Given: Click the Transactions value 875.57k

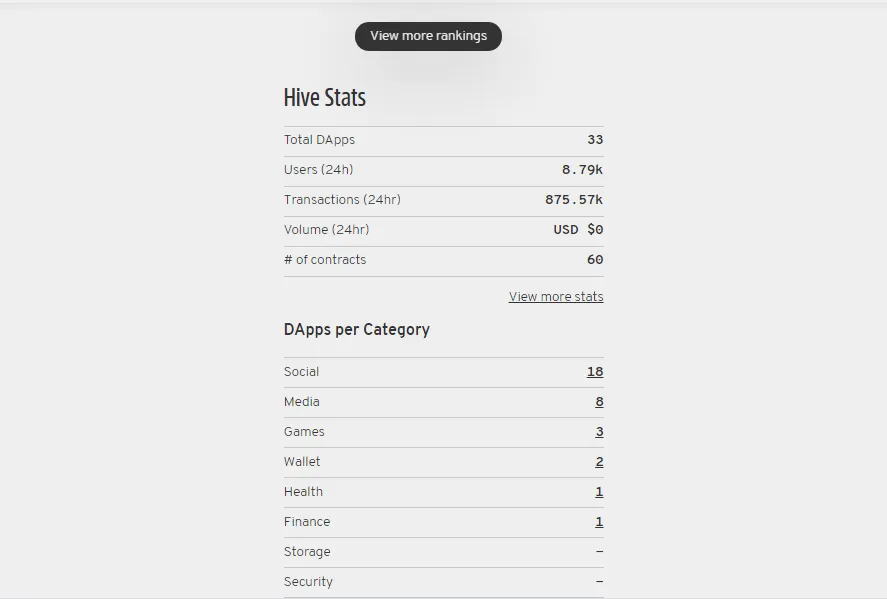Looking at the screenshot, I should [x=574, y=200].
